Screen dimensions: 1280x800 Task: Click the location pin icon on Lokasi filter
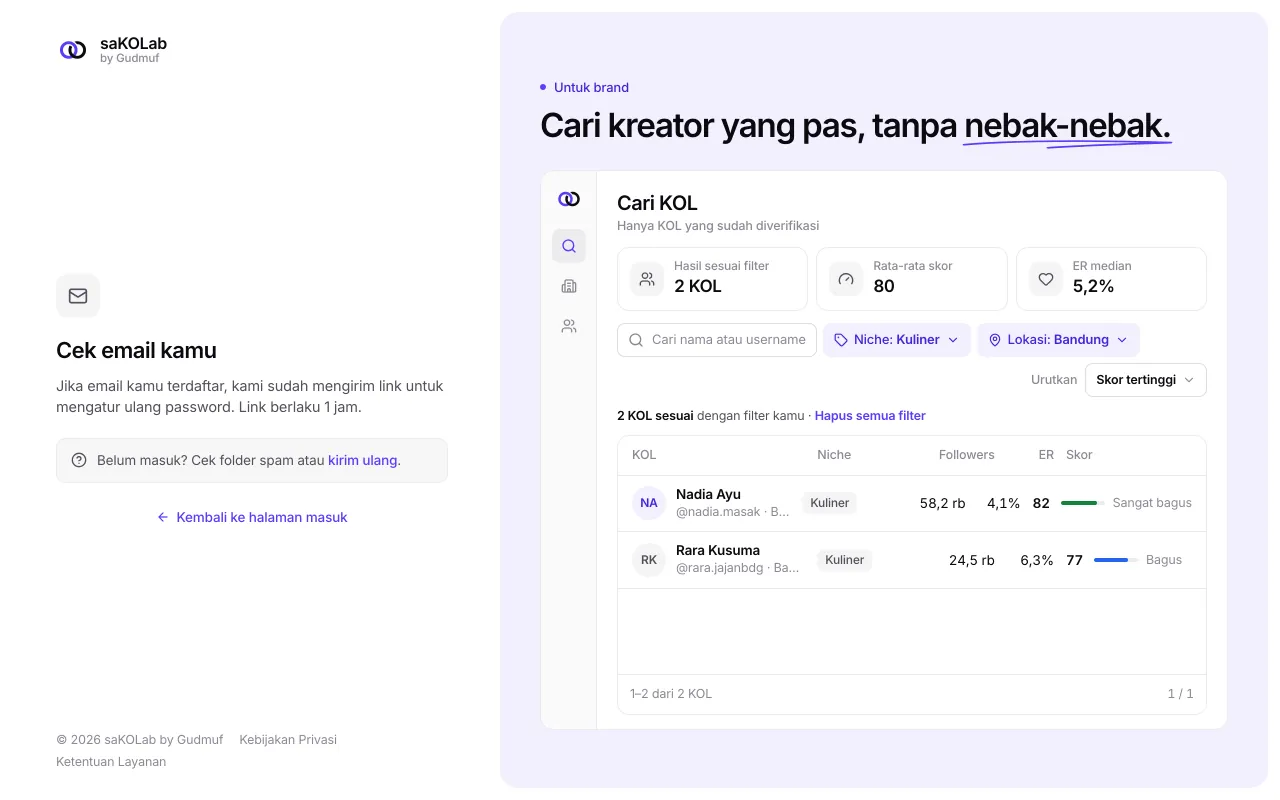(x=995, y=340)
